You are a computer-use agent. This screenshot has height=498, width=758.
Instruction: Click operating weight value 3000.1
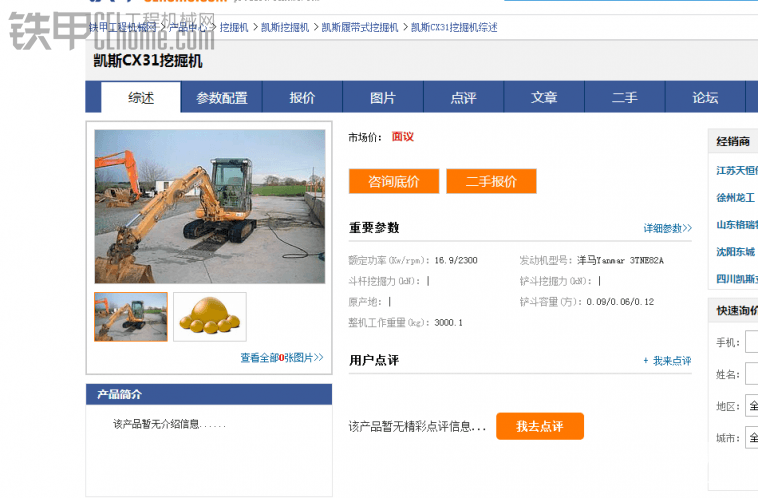coord(449,322)
